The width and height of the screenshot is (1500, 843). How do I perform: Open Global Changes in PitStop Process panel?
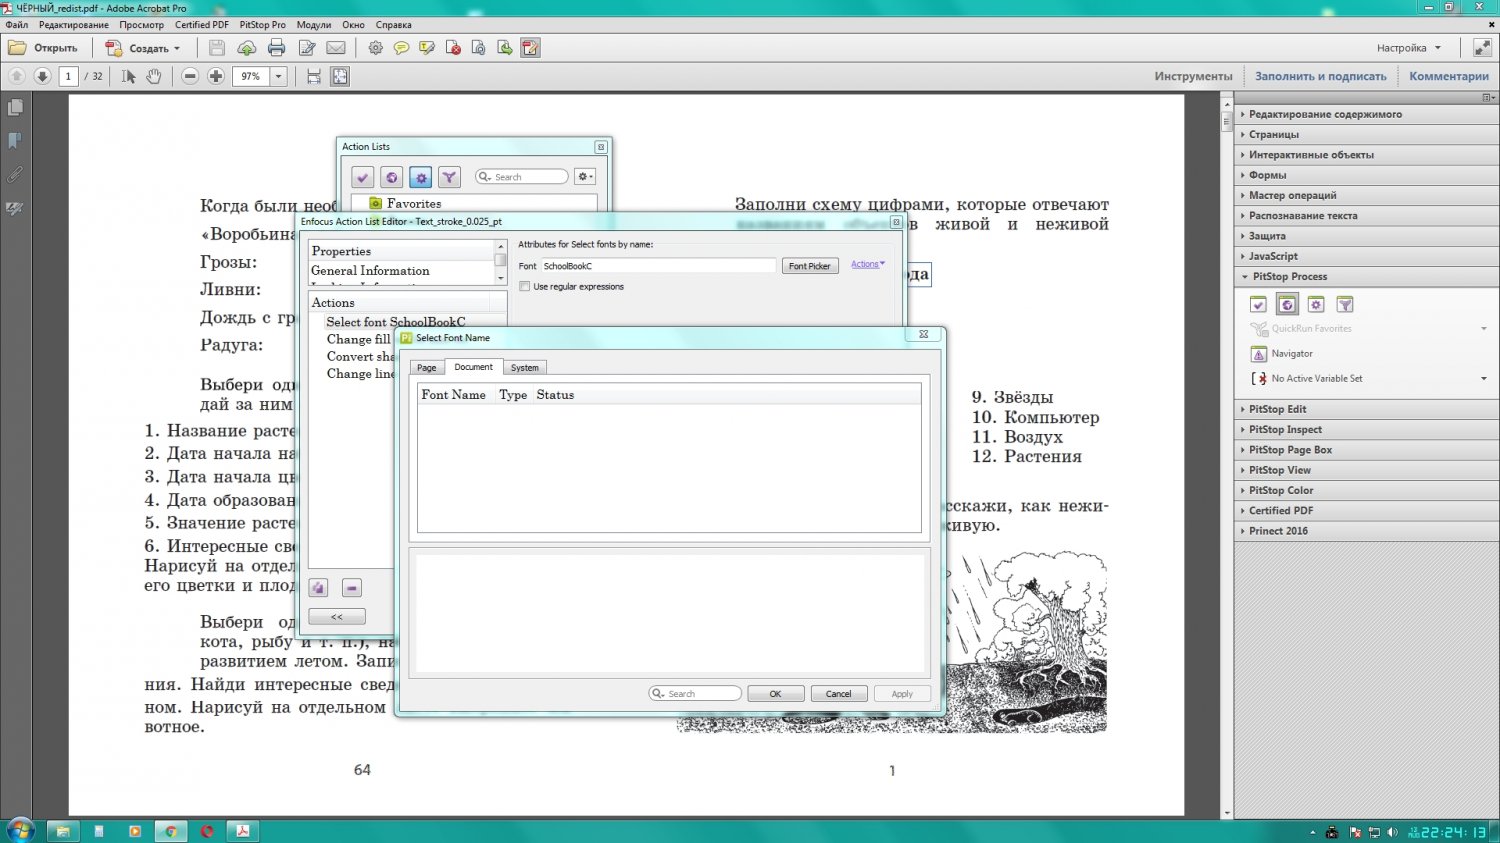click(1287, 305)
